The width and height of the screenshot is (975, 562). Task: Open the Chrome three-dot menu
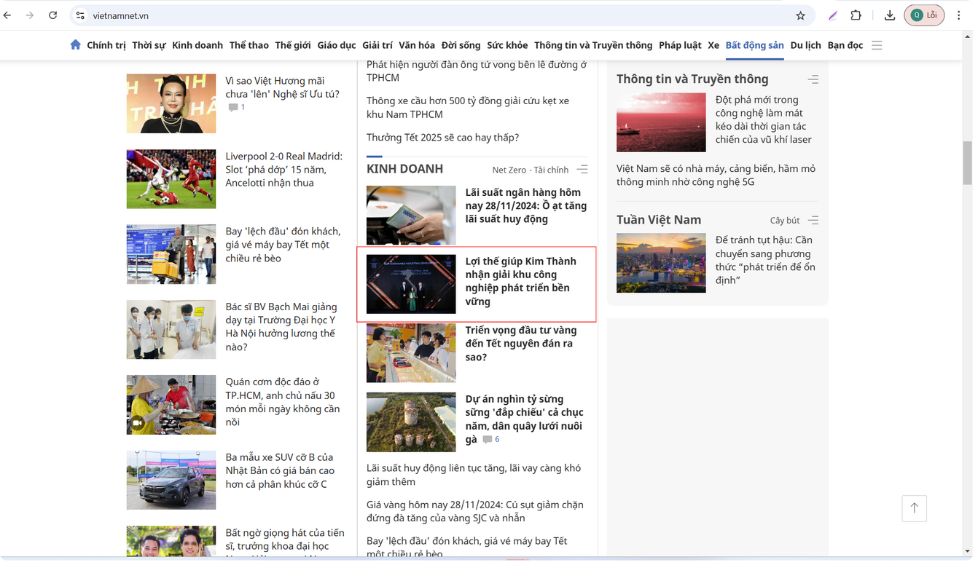pyautogui.click(x=958, y=16)
